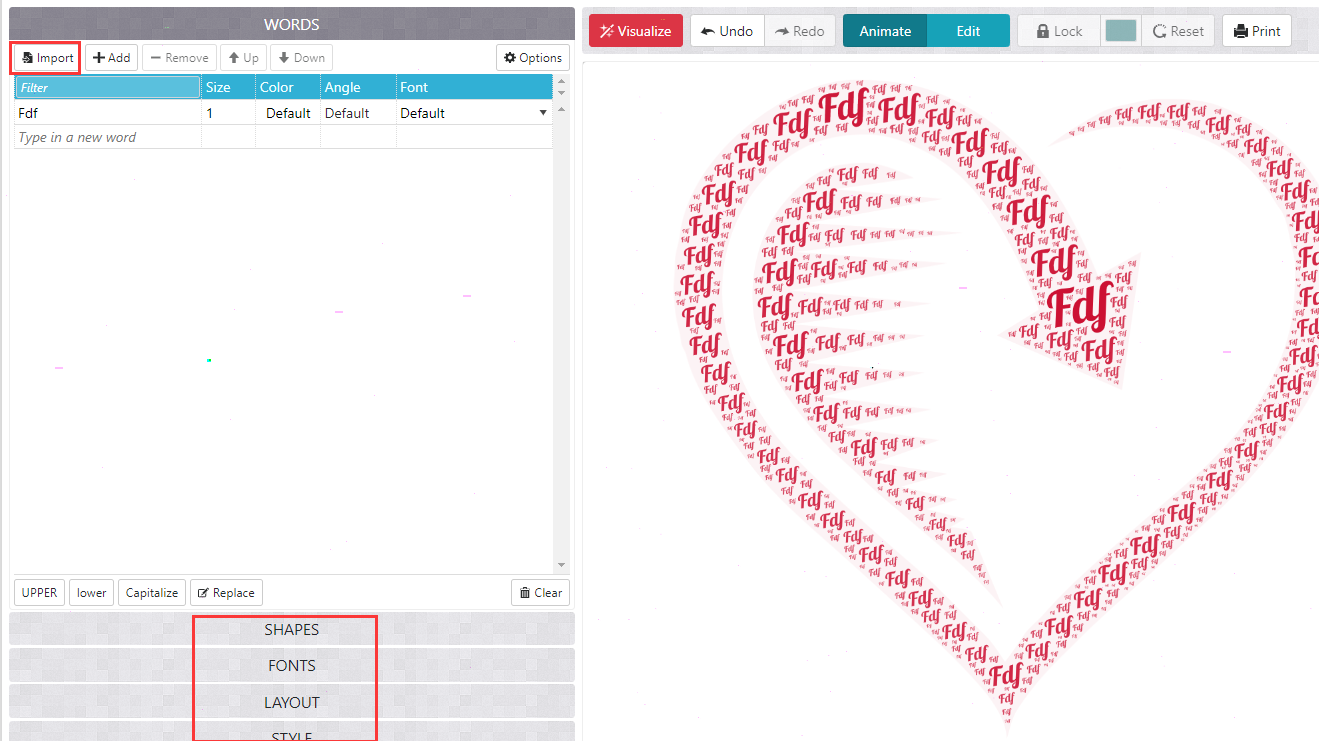Click the Reset button

coord(1179,31)
